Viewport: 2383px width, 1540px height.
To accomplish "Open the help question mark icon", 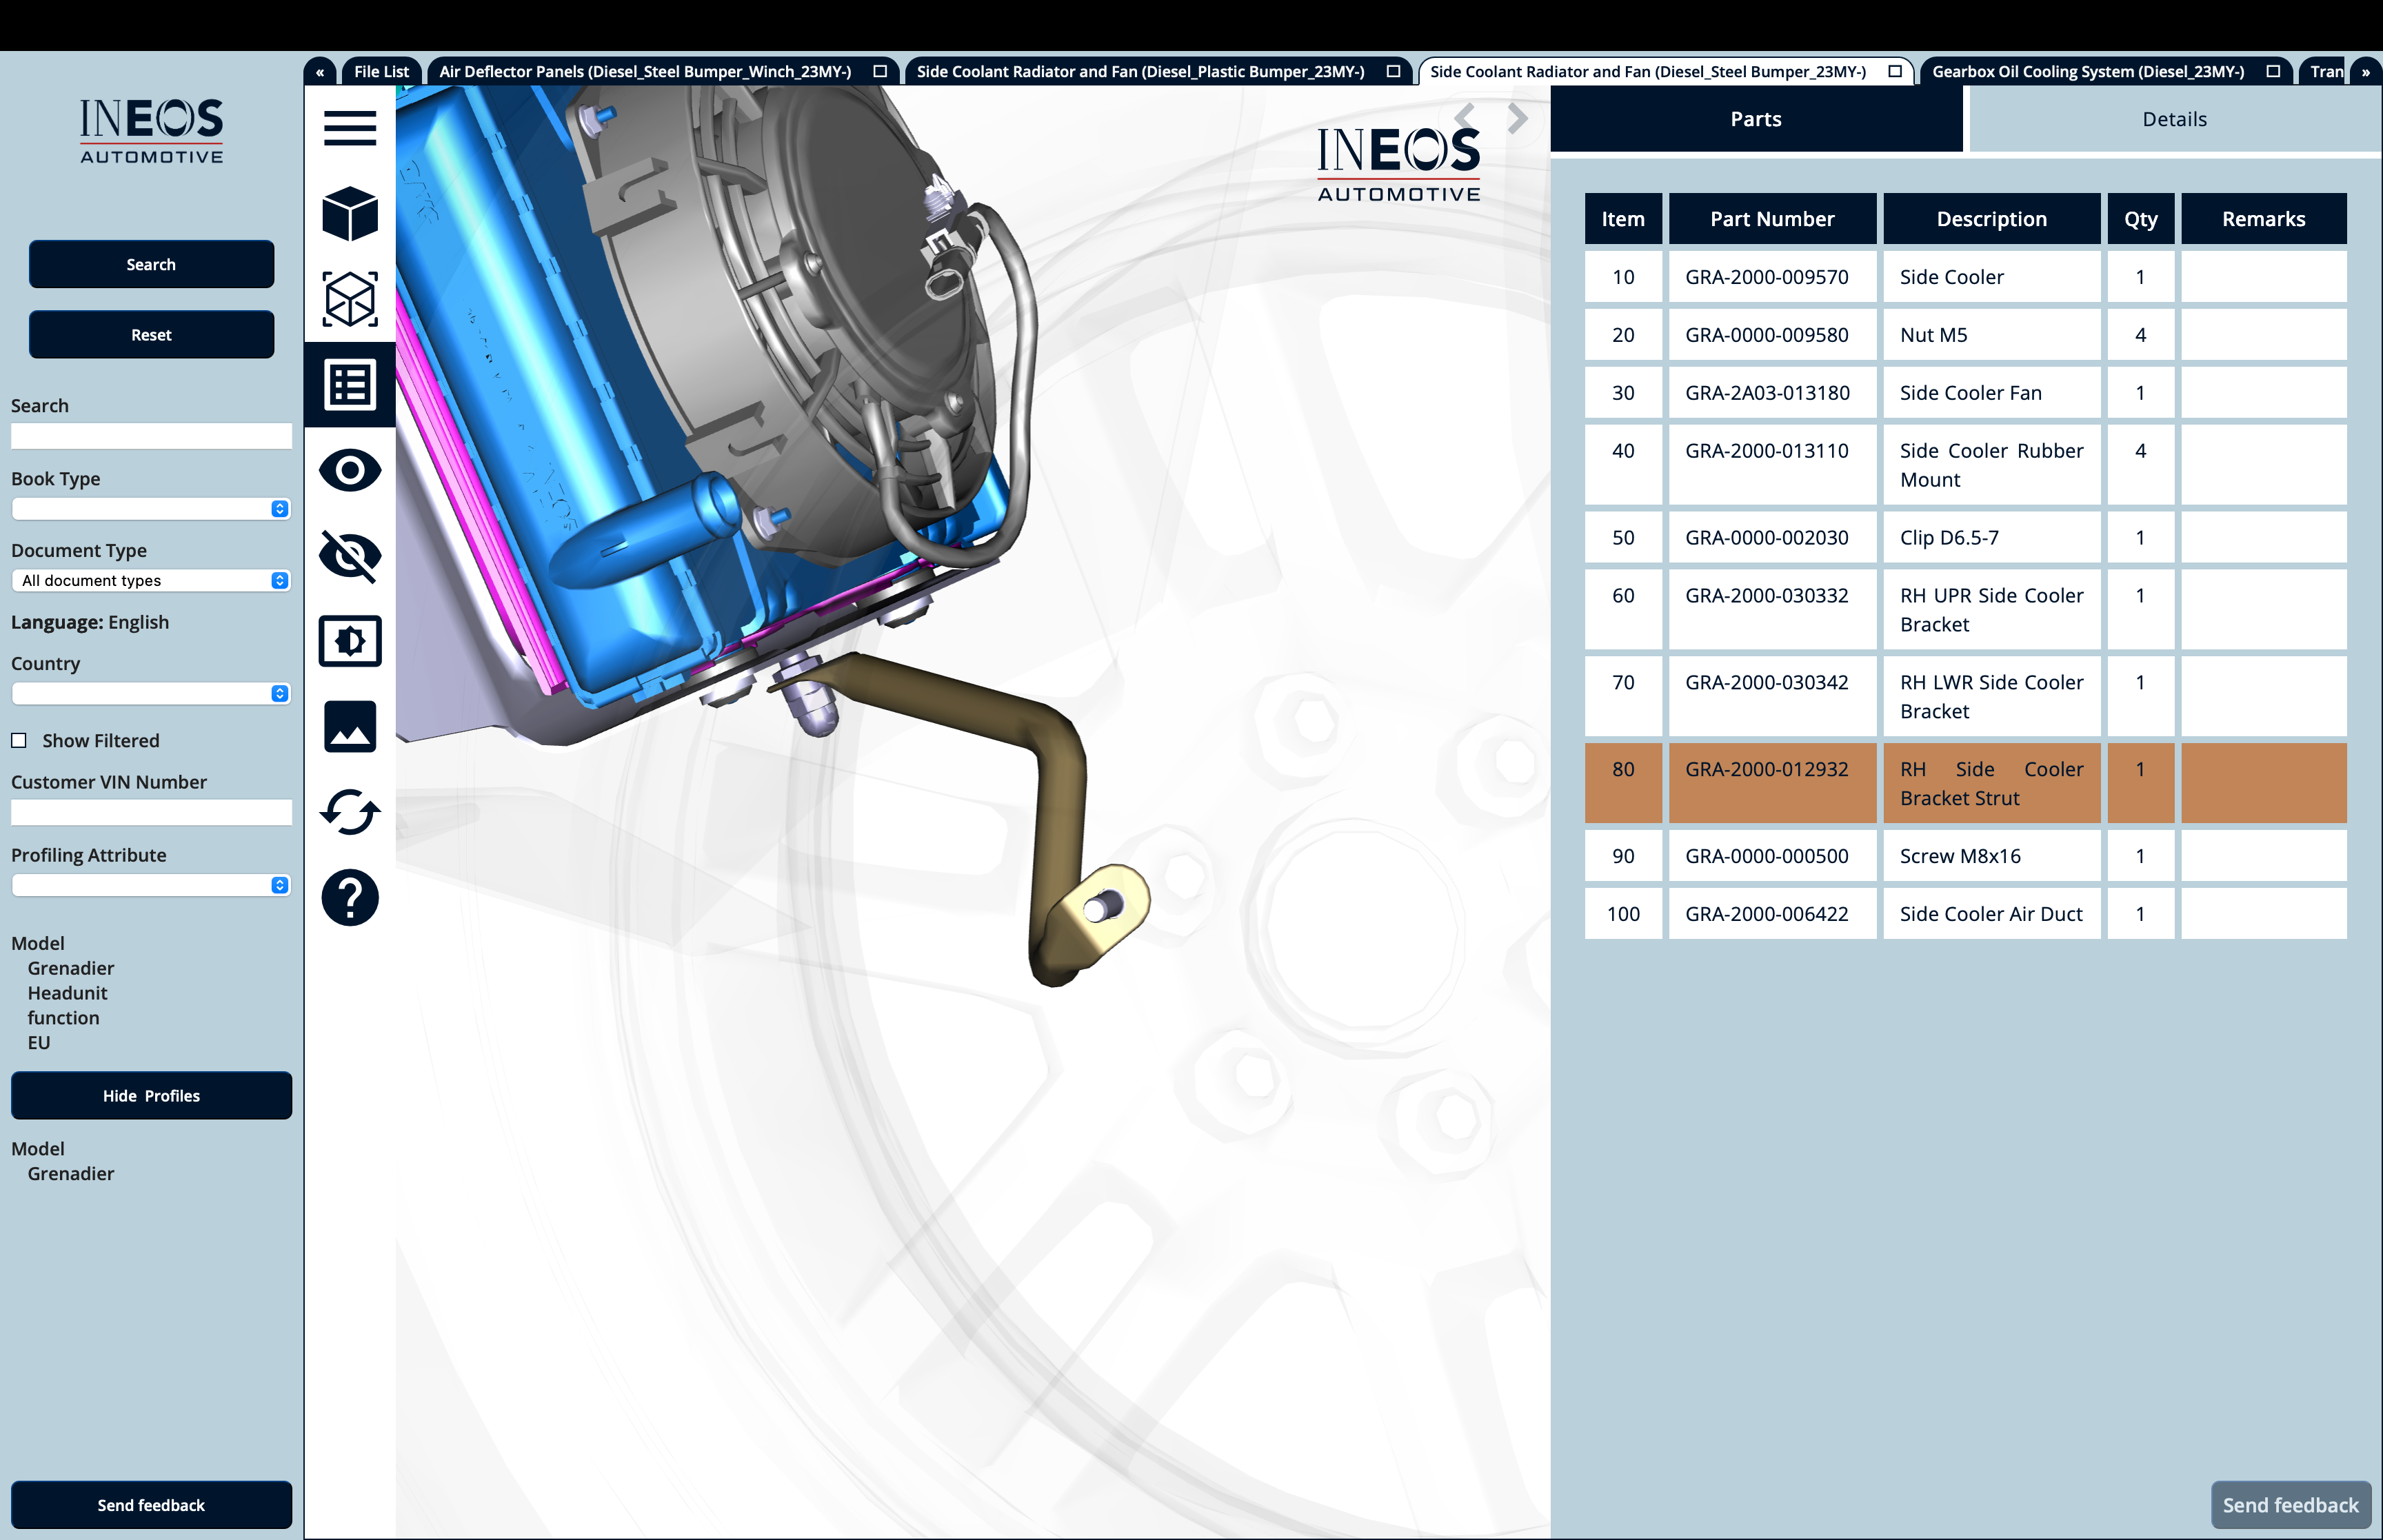I will [349, 897].
